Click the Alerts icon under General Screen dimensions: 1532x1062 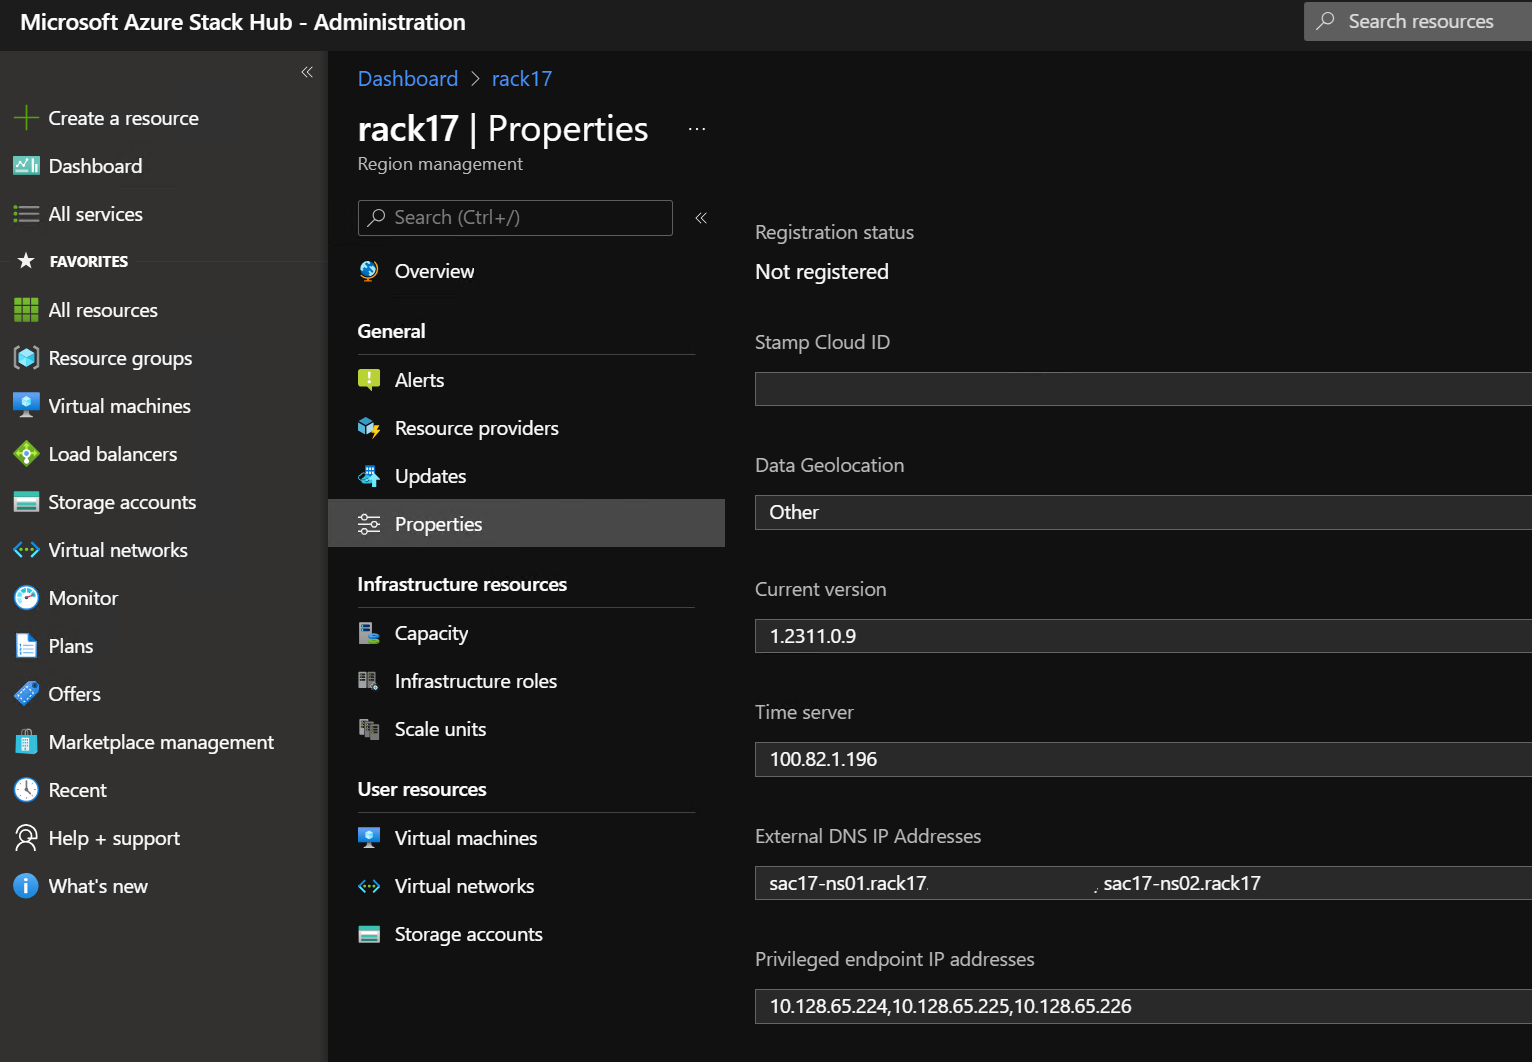click(369, 380)
